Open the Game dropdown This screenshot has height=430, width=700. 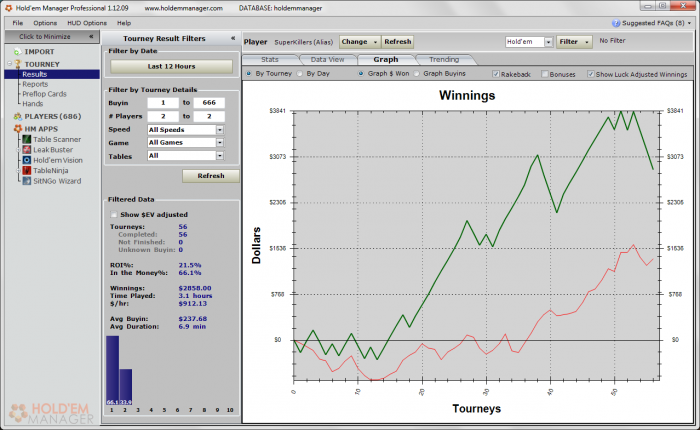[x=220, y=143]
